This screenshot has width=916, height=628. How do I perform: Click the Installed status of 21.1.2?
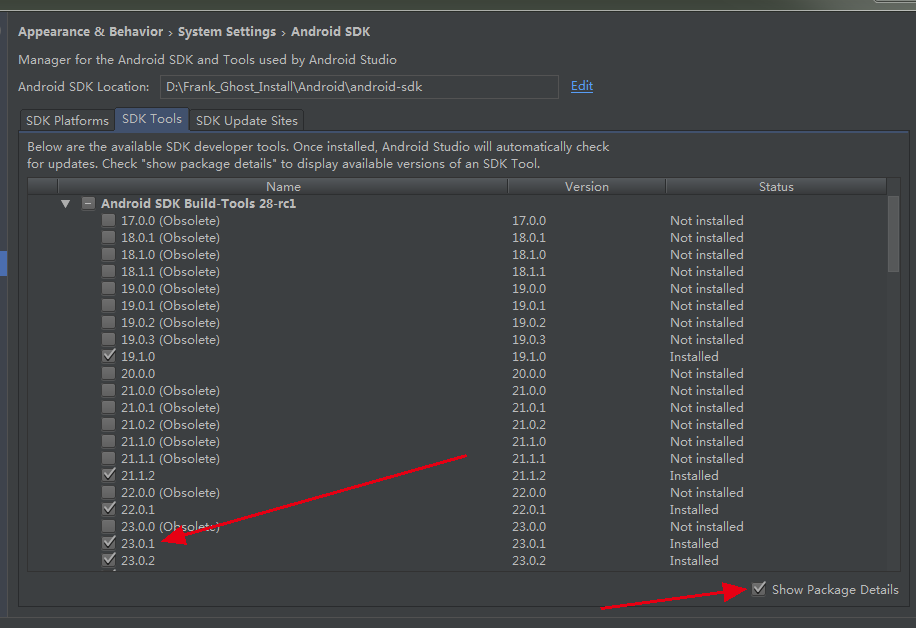pyautogui.click(x=694, y=475)
